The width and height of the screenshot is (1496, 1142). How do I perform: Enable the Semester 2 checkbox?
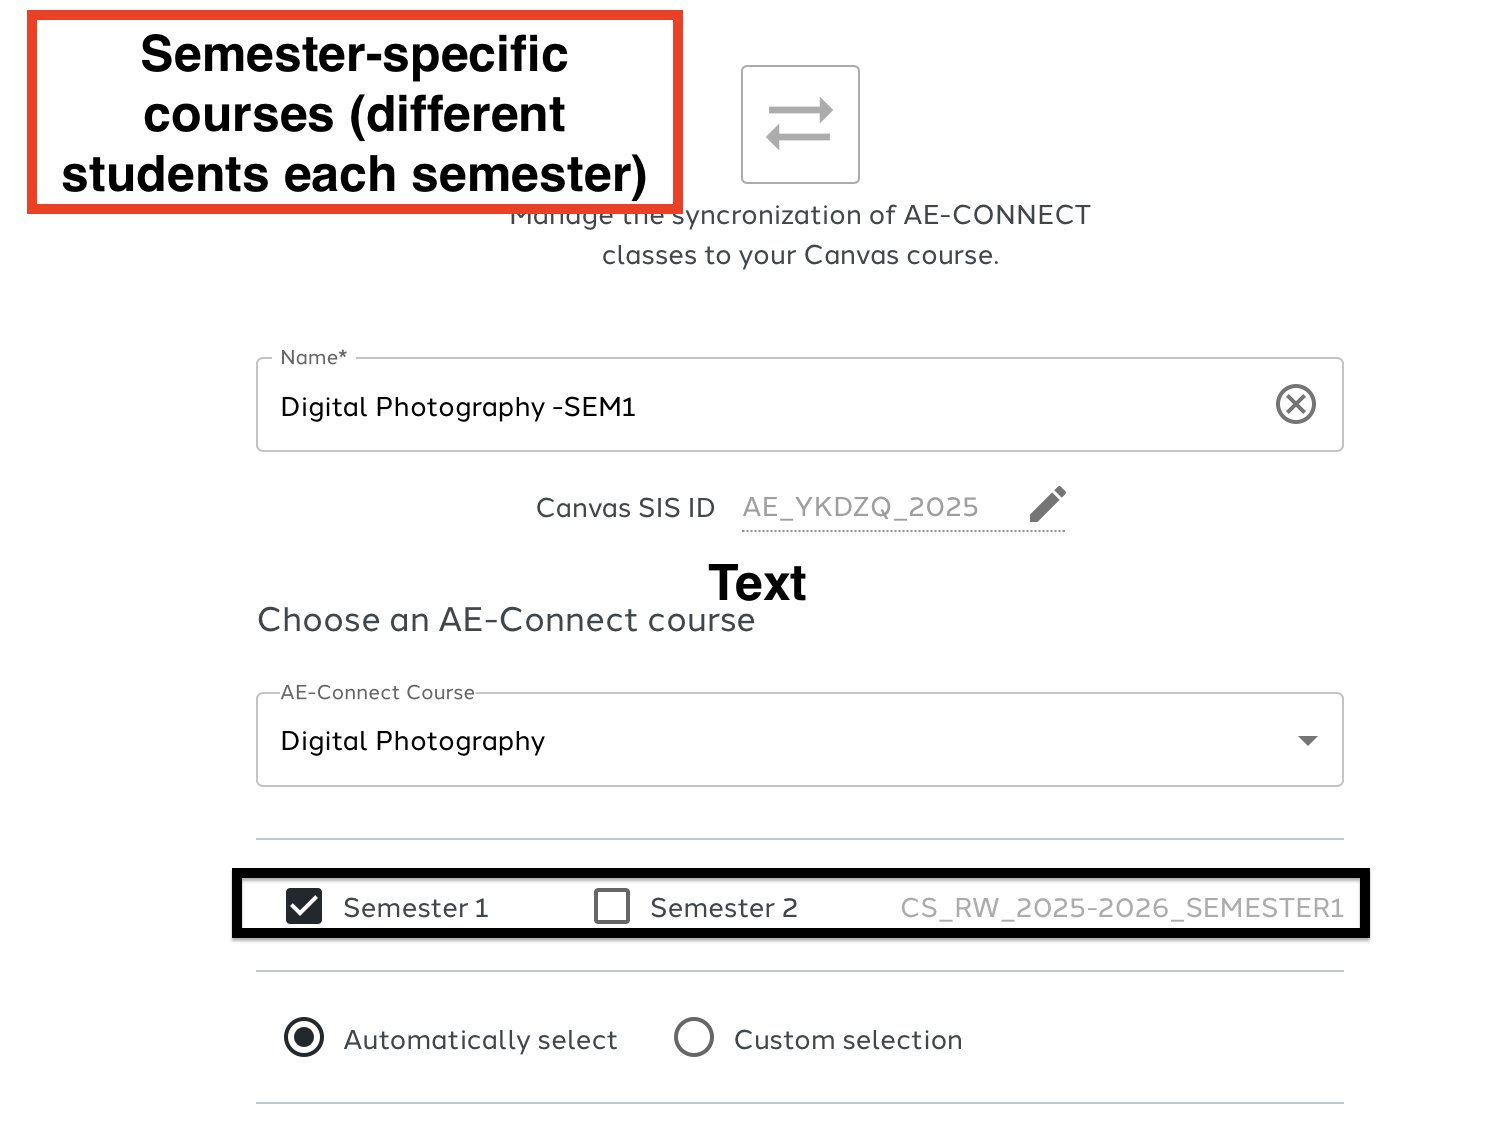click(612, 907)
